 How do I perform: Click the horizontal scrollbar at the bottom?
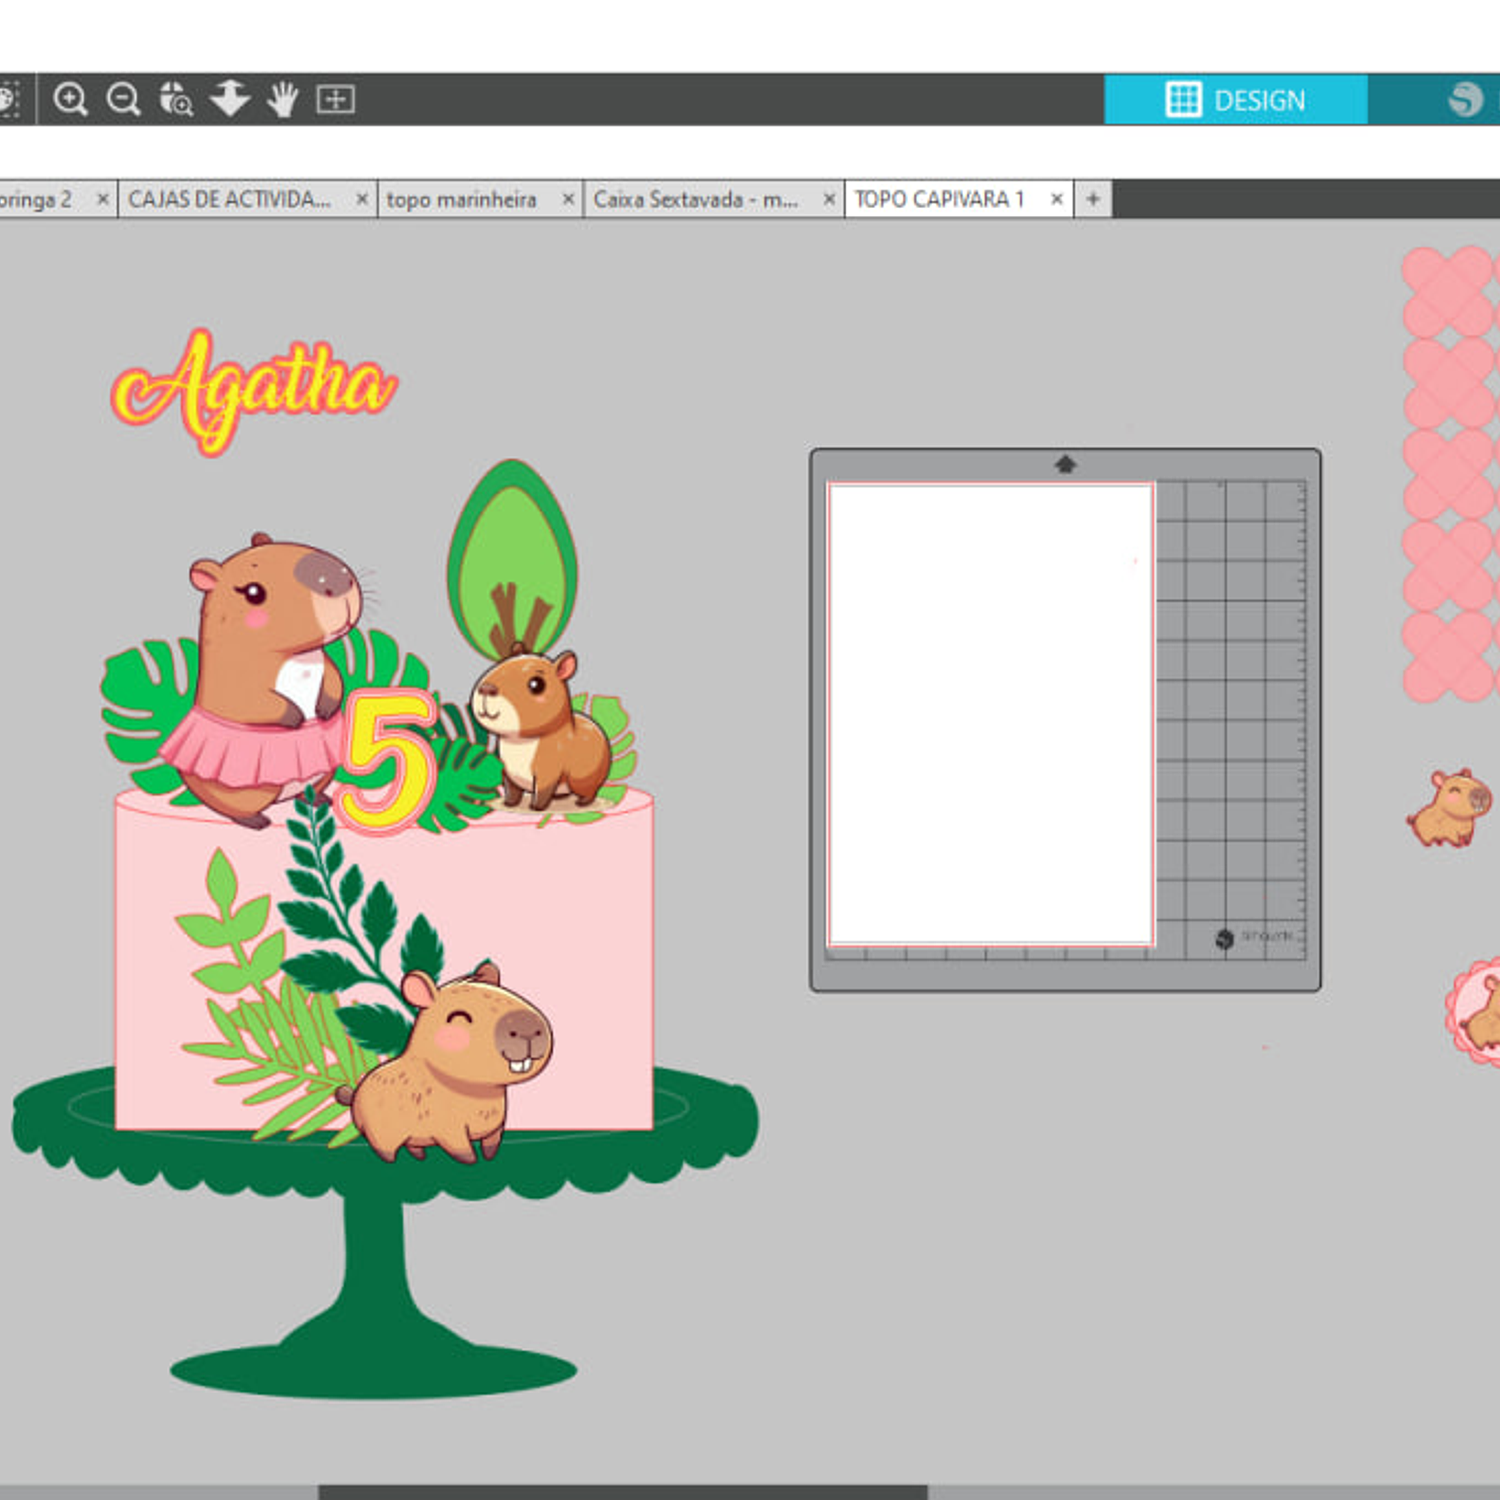622,1491
